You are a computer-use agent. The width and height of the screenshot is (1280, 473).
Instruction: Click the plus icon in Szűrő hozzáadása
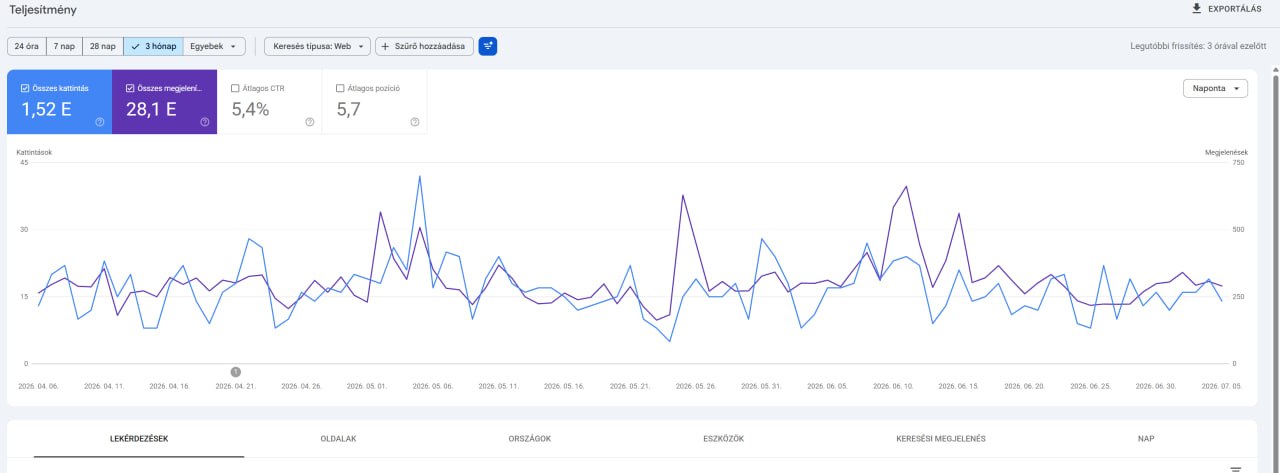pyautogui.click(x=384, y=46)
